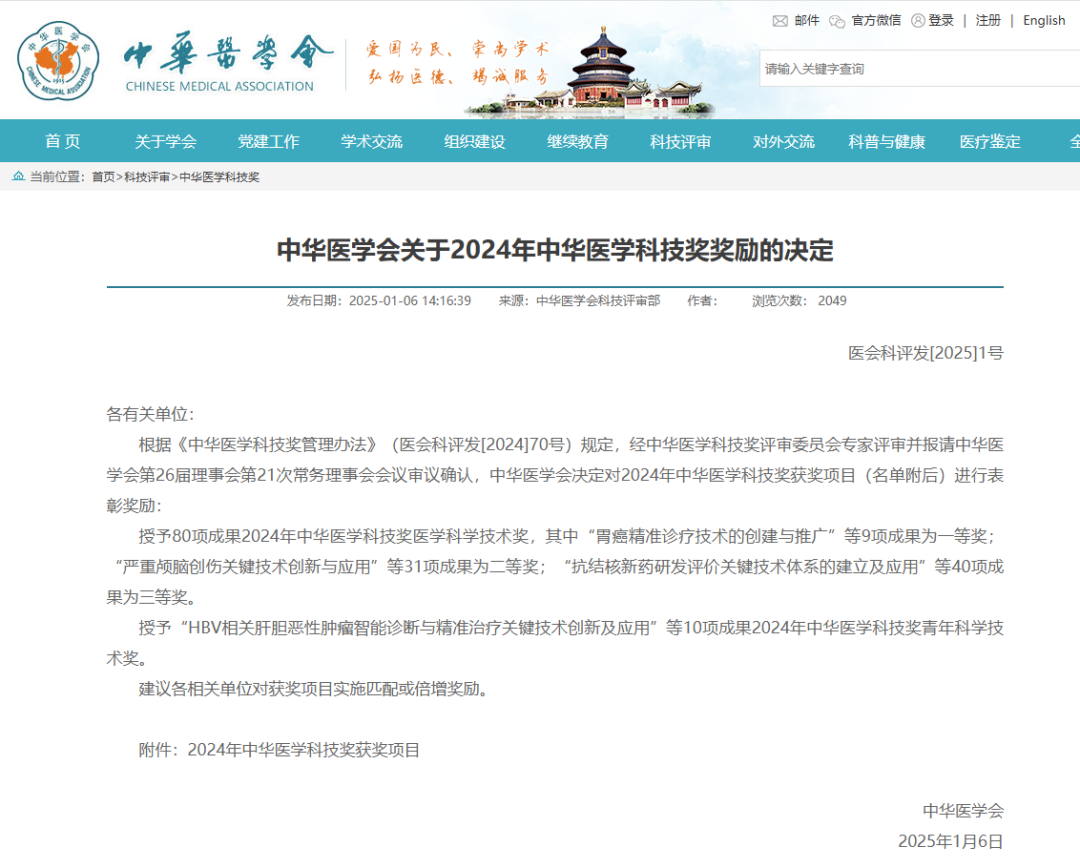
Task: Focus the keyword search input field
Action: [920, 68]
